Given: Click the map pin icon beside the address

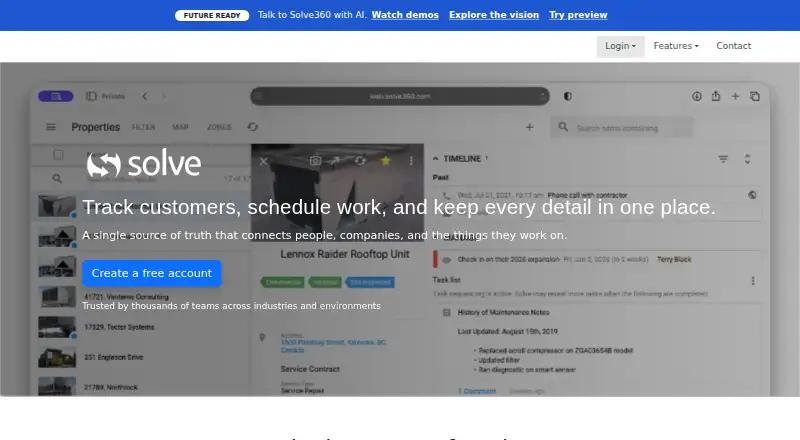Looking at the screenshot, I should 262,337.
